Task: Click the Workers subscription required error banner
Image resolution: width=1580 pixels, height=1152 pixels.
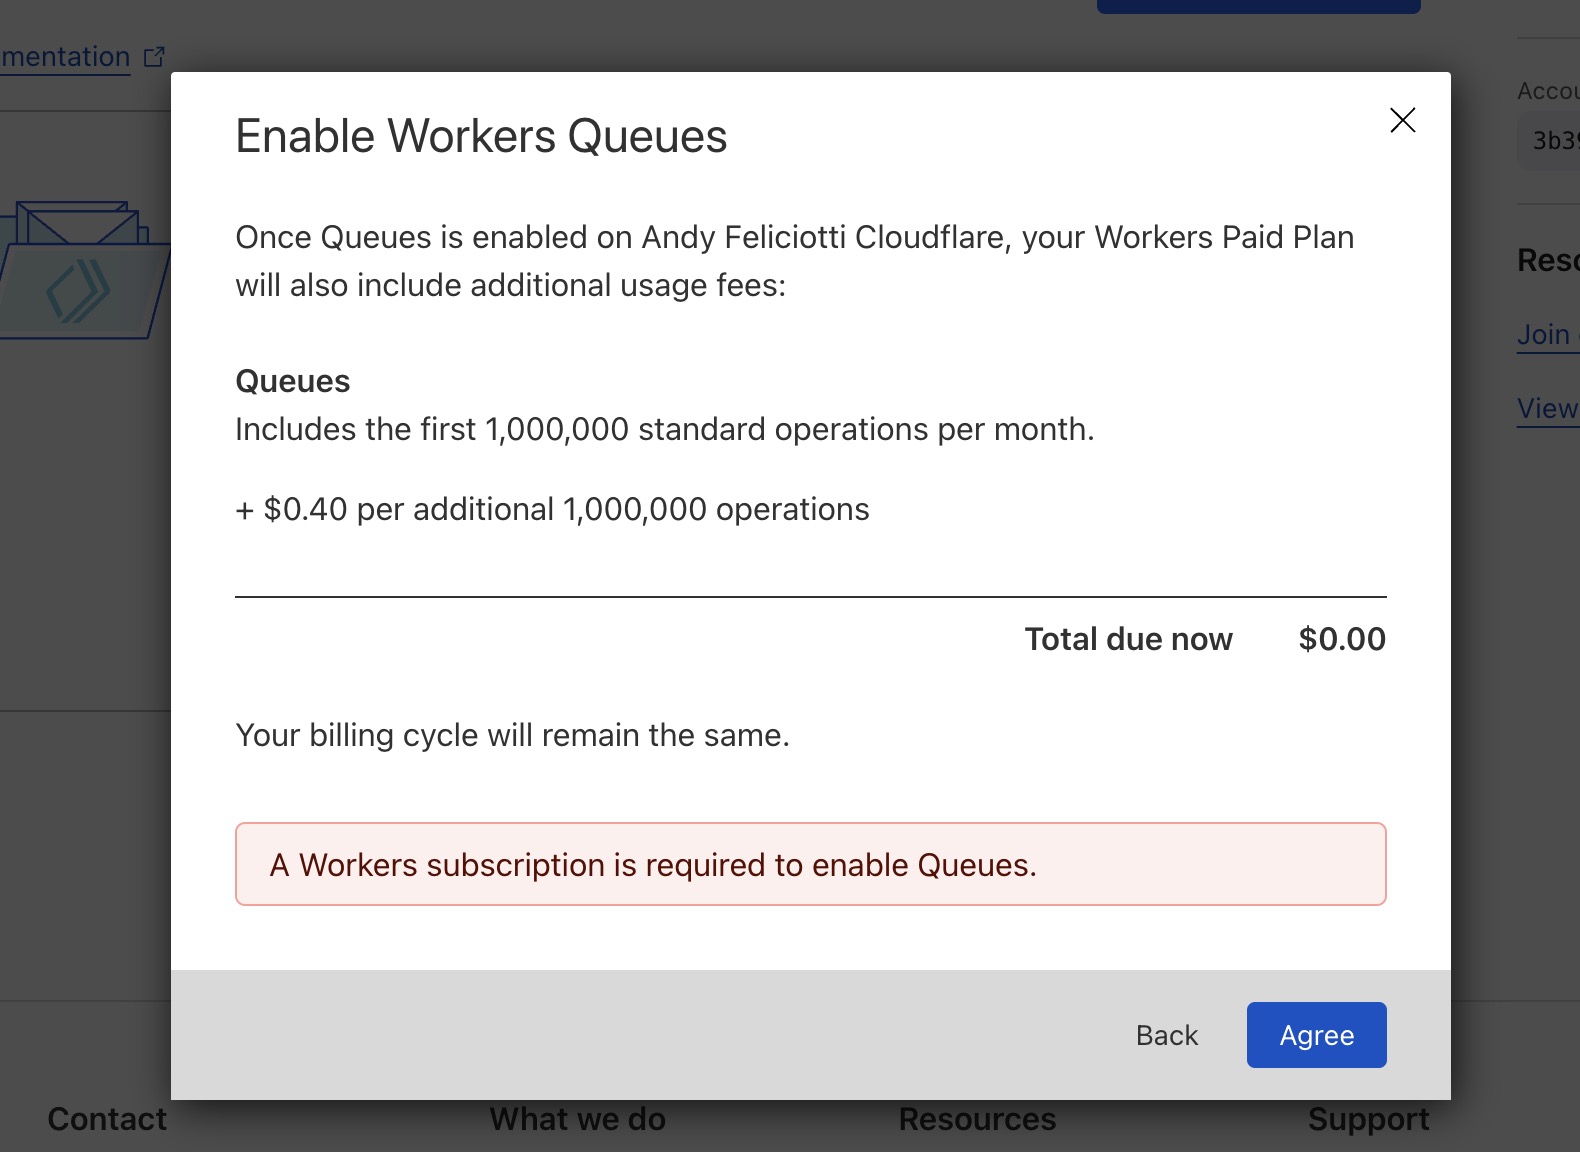Action: 810,865
